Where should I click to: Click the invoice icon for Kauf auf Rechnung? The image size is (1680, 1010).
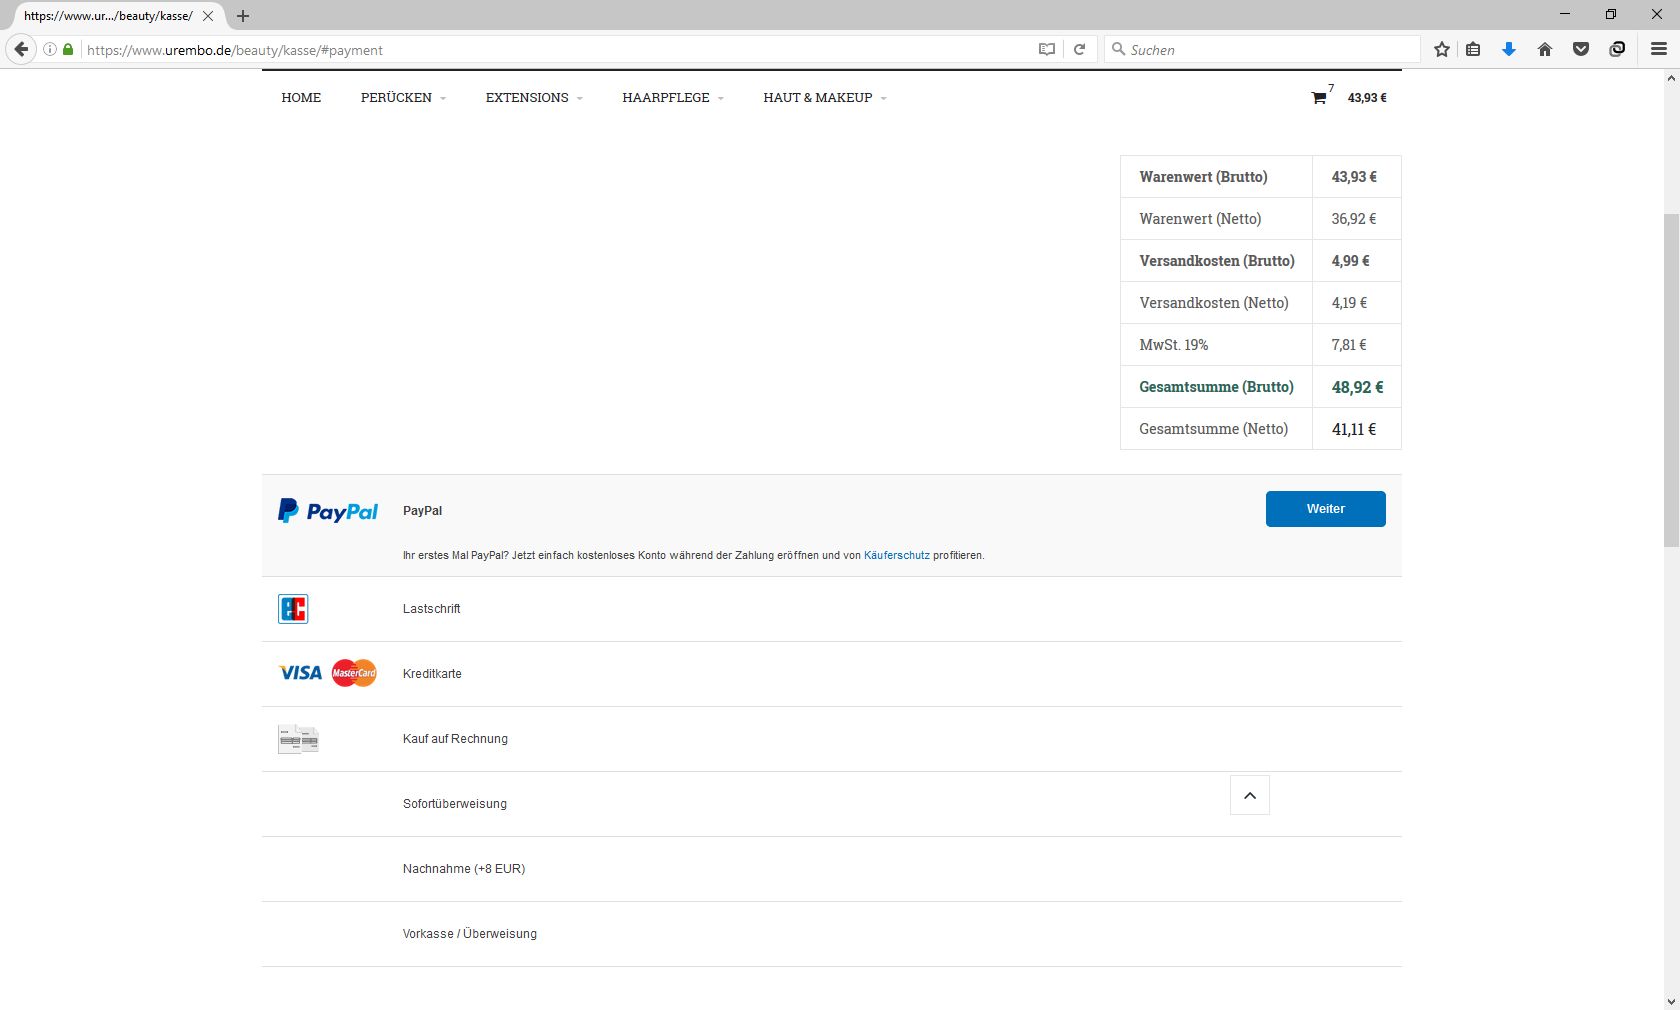(298, 739)
